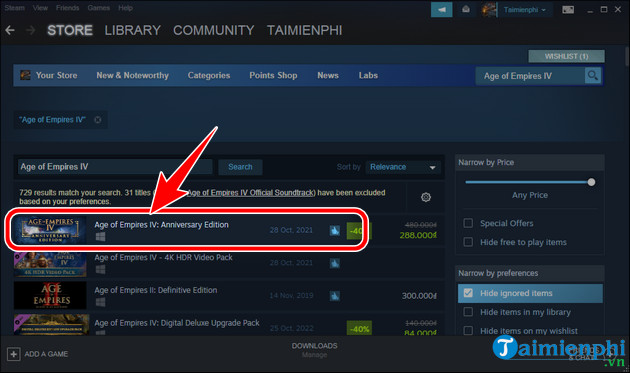Viewport: 630px width, 373px height.
Task: Open Age of Empires II Definitive Edition thumbnail
Action: click(x=50, y=295)
